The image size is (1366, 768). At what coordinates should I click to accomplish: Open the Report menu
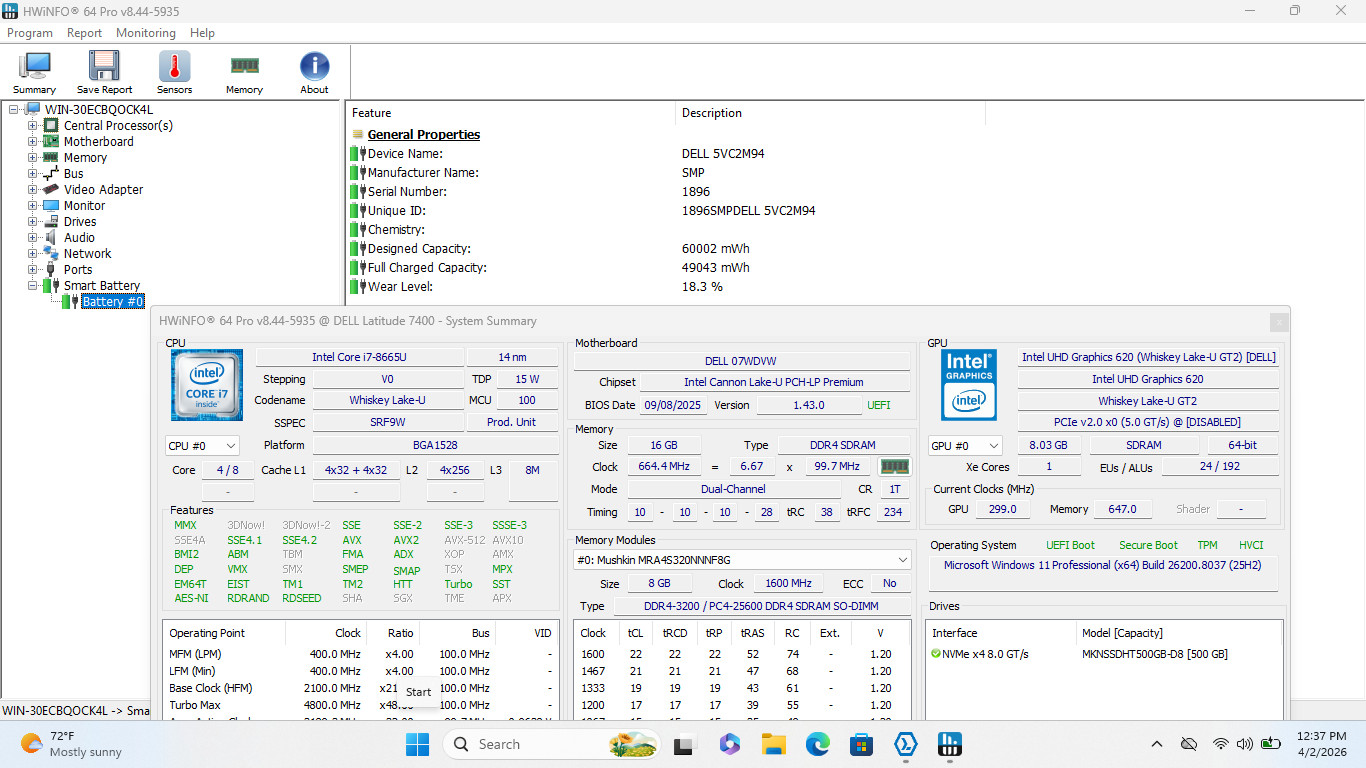pyautogui.click(x=84, y=33)
